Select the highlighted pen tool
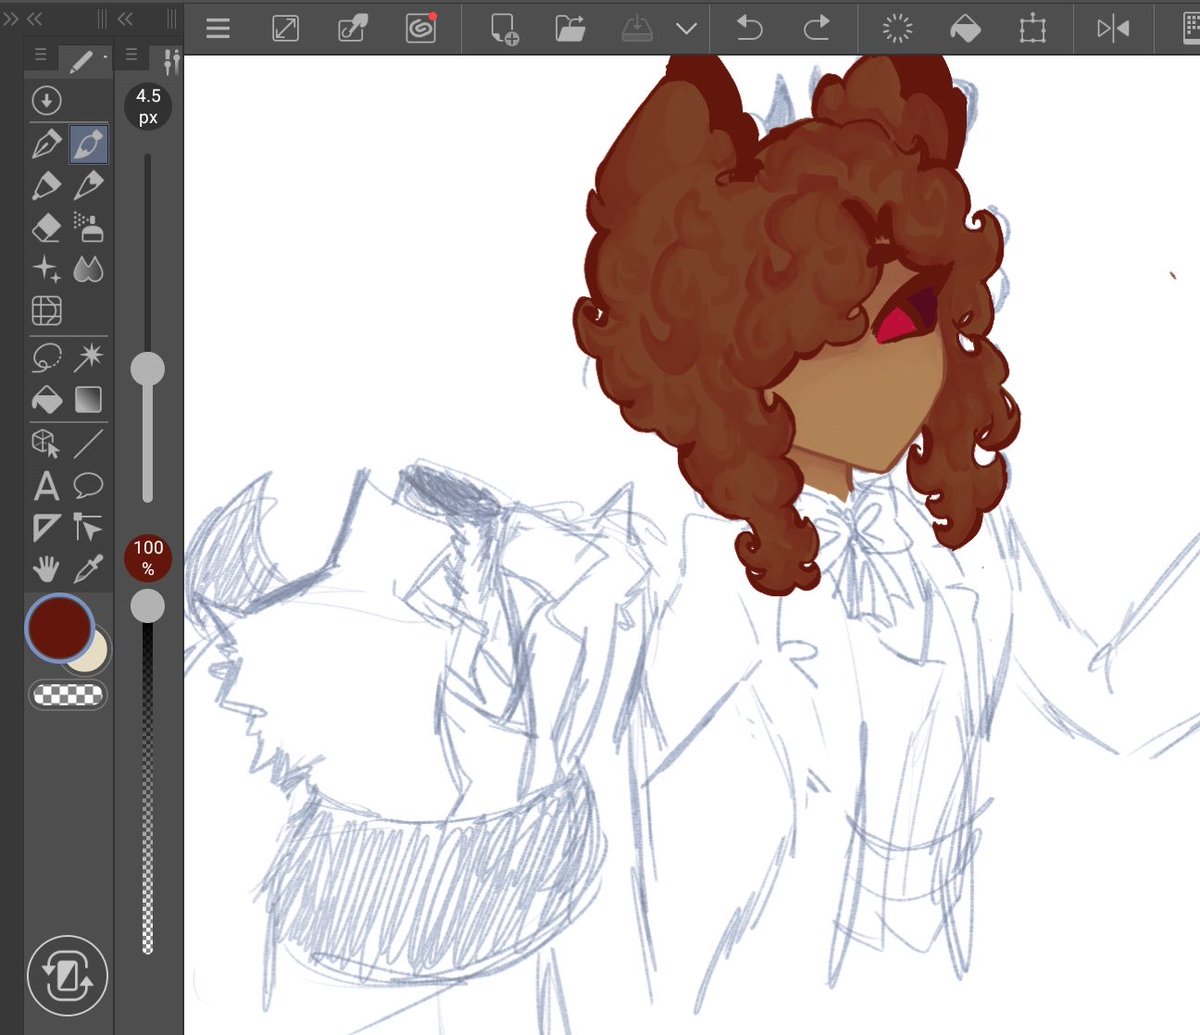The width and height of the screenshot is (1200, 1035). pyautogui.click(x=88, y=145)
